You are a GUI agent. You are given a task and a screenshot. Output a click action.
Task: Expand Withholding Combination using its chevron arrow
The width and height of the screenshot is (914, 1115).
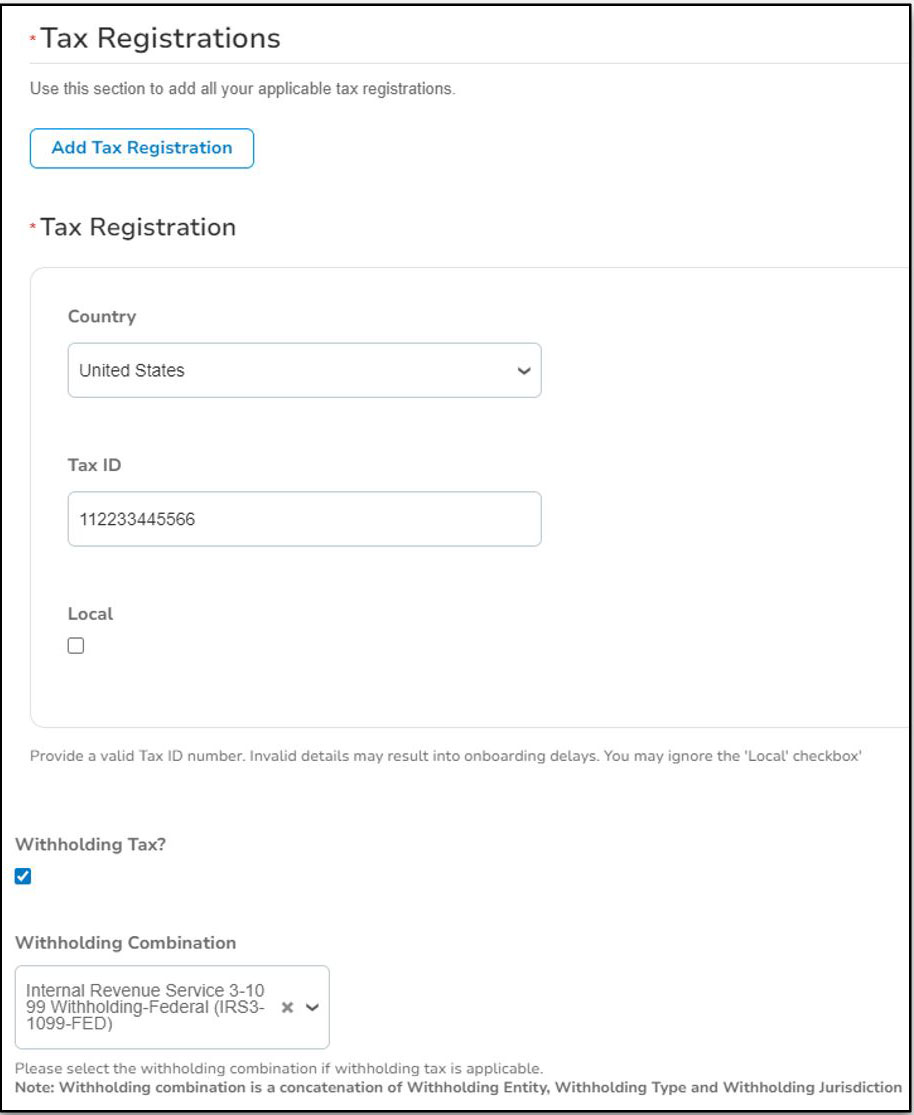(x=312, y=1008)
